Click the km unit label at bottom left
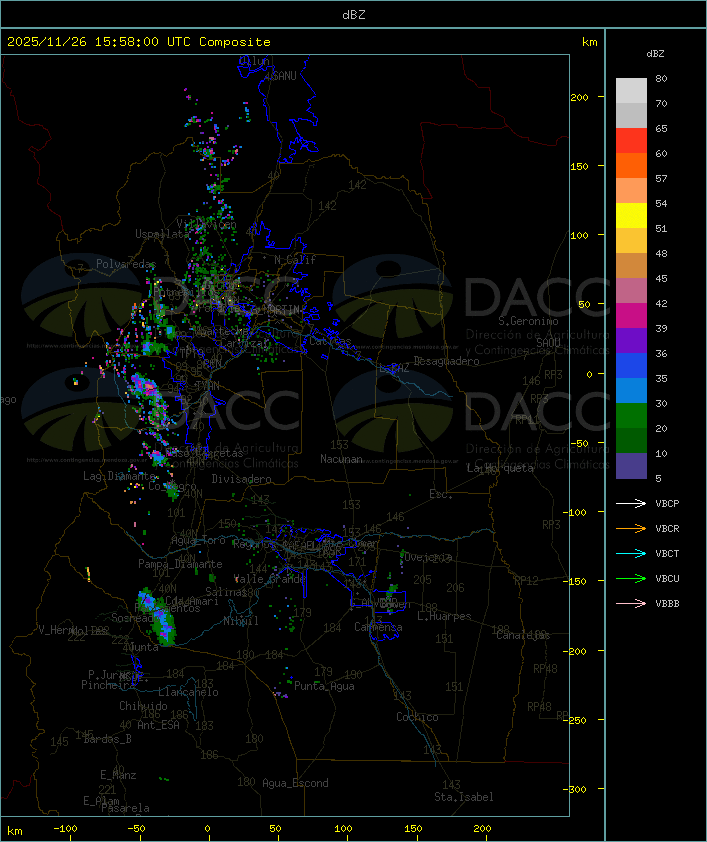This screenshot has width=707, height=842. (14, 831)
